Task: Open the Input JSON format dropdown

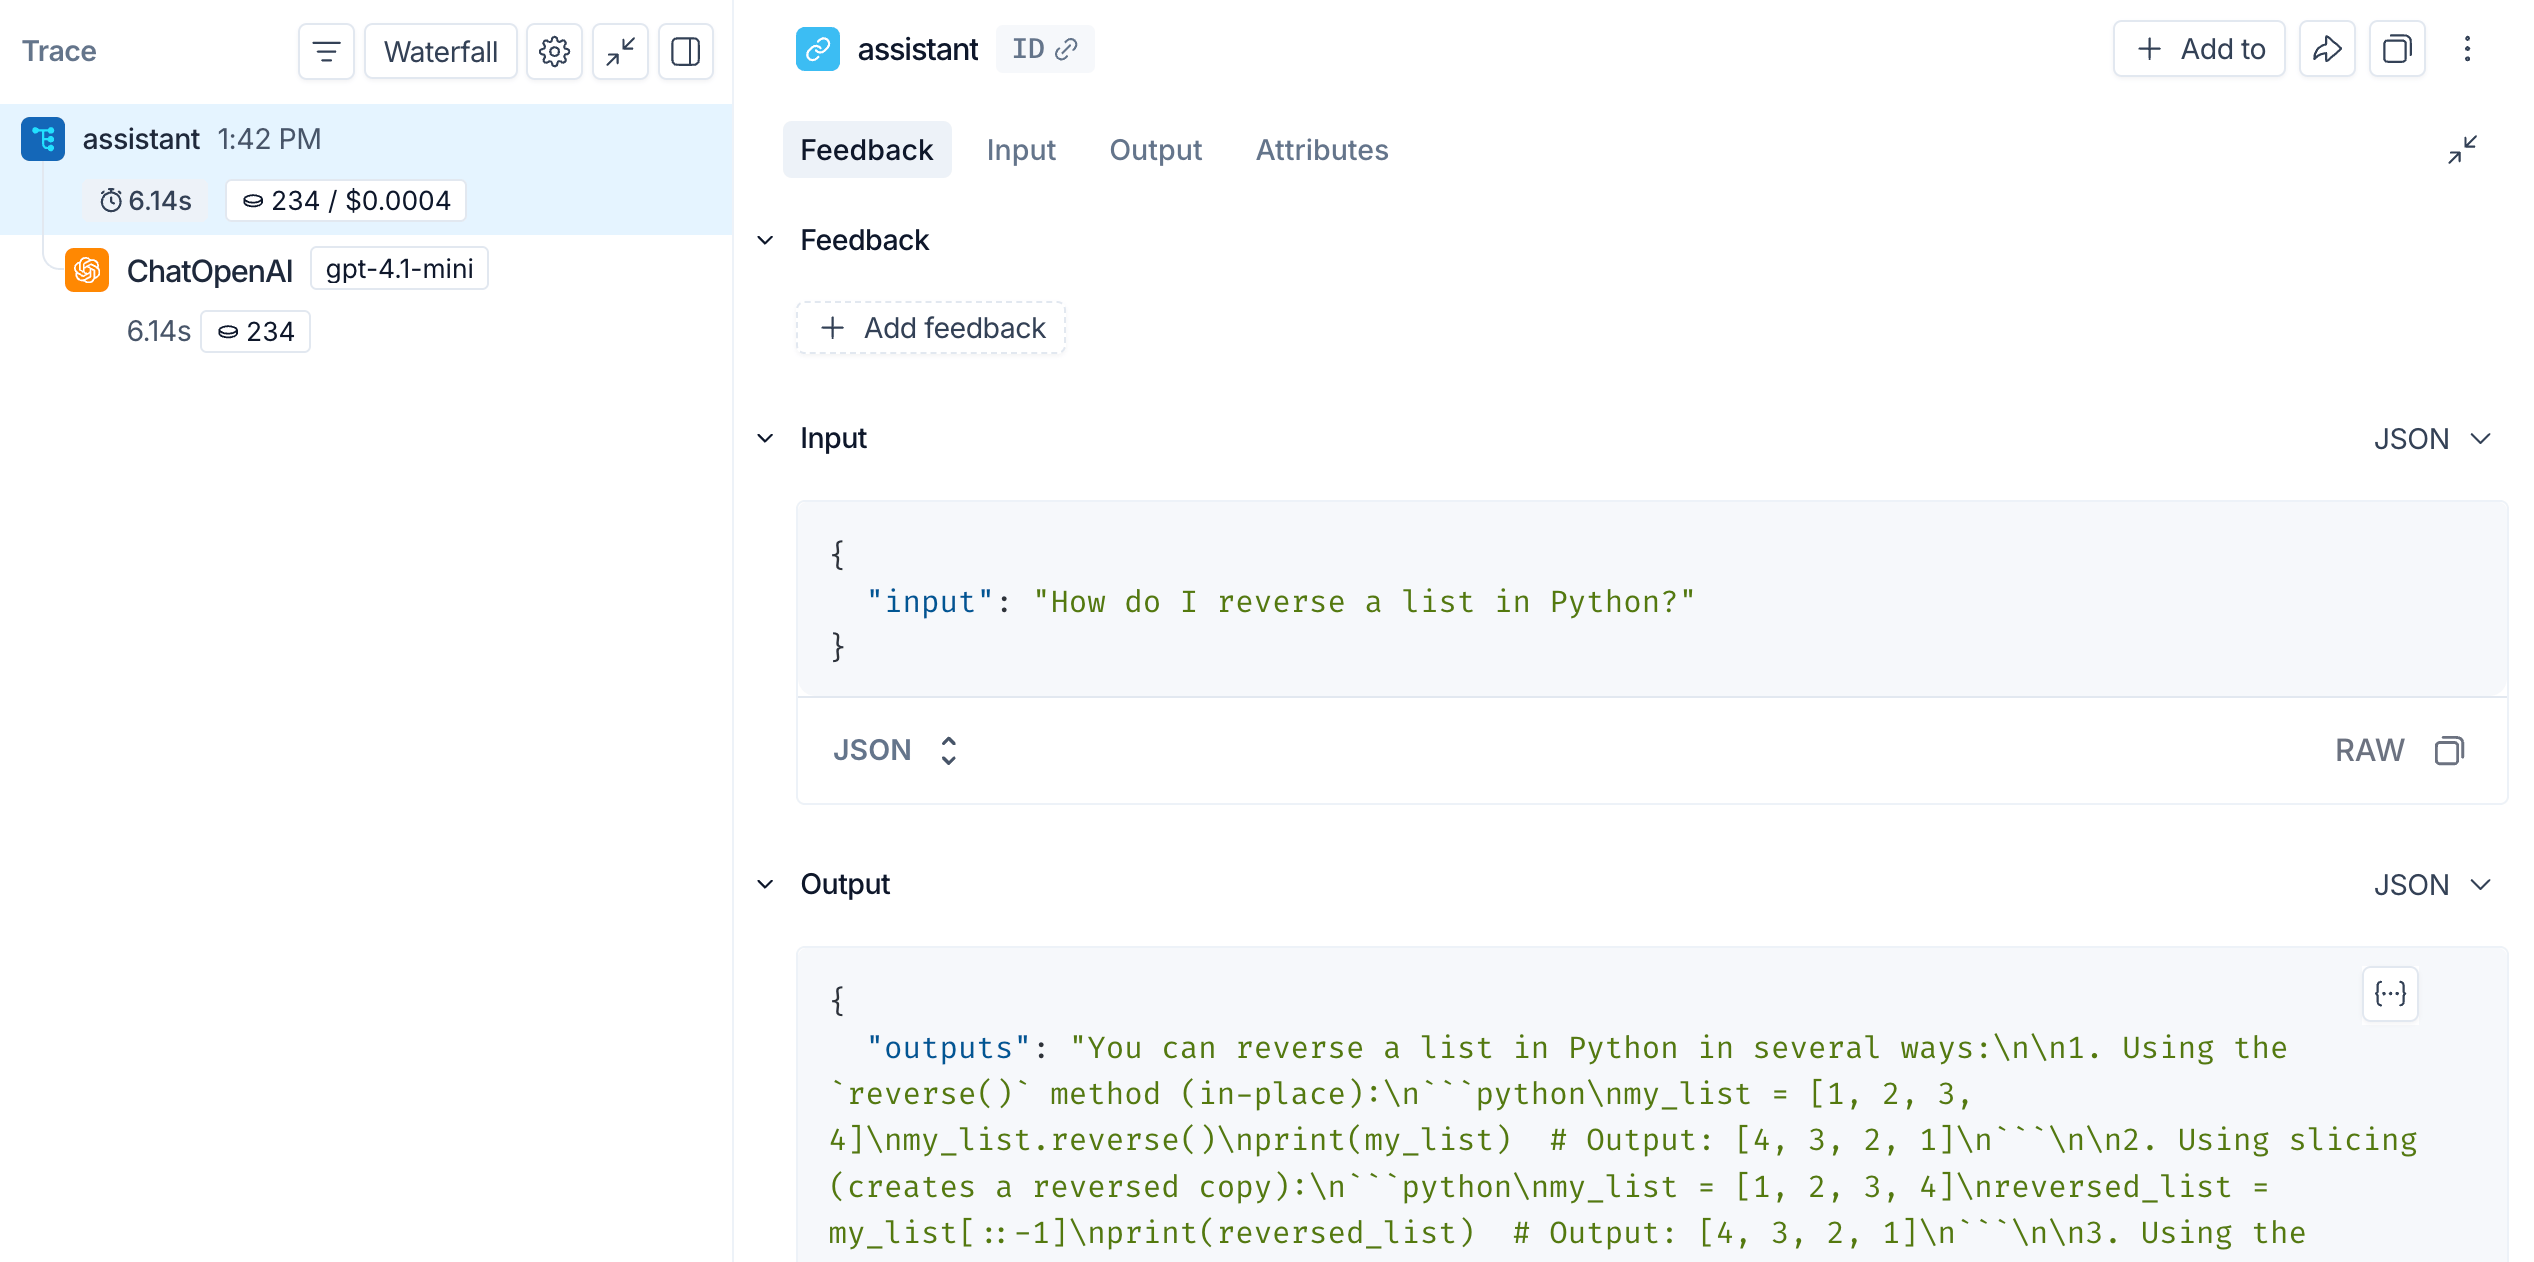Action: [2432, 439]
